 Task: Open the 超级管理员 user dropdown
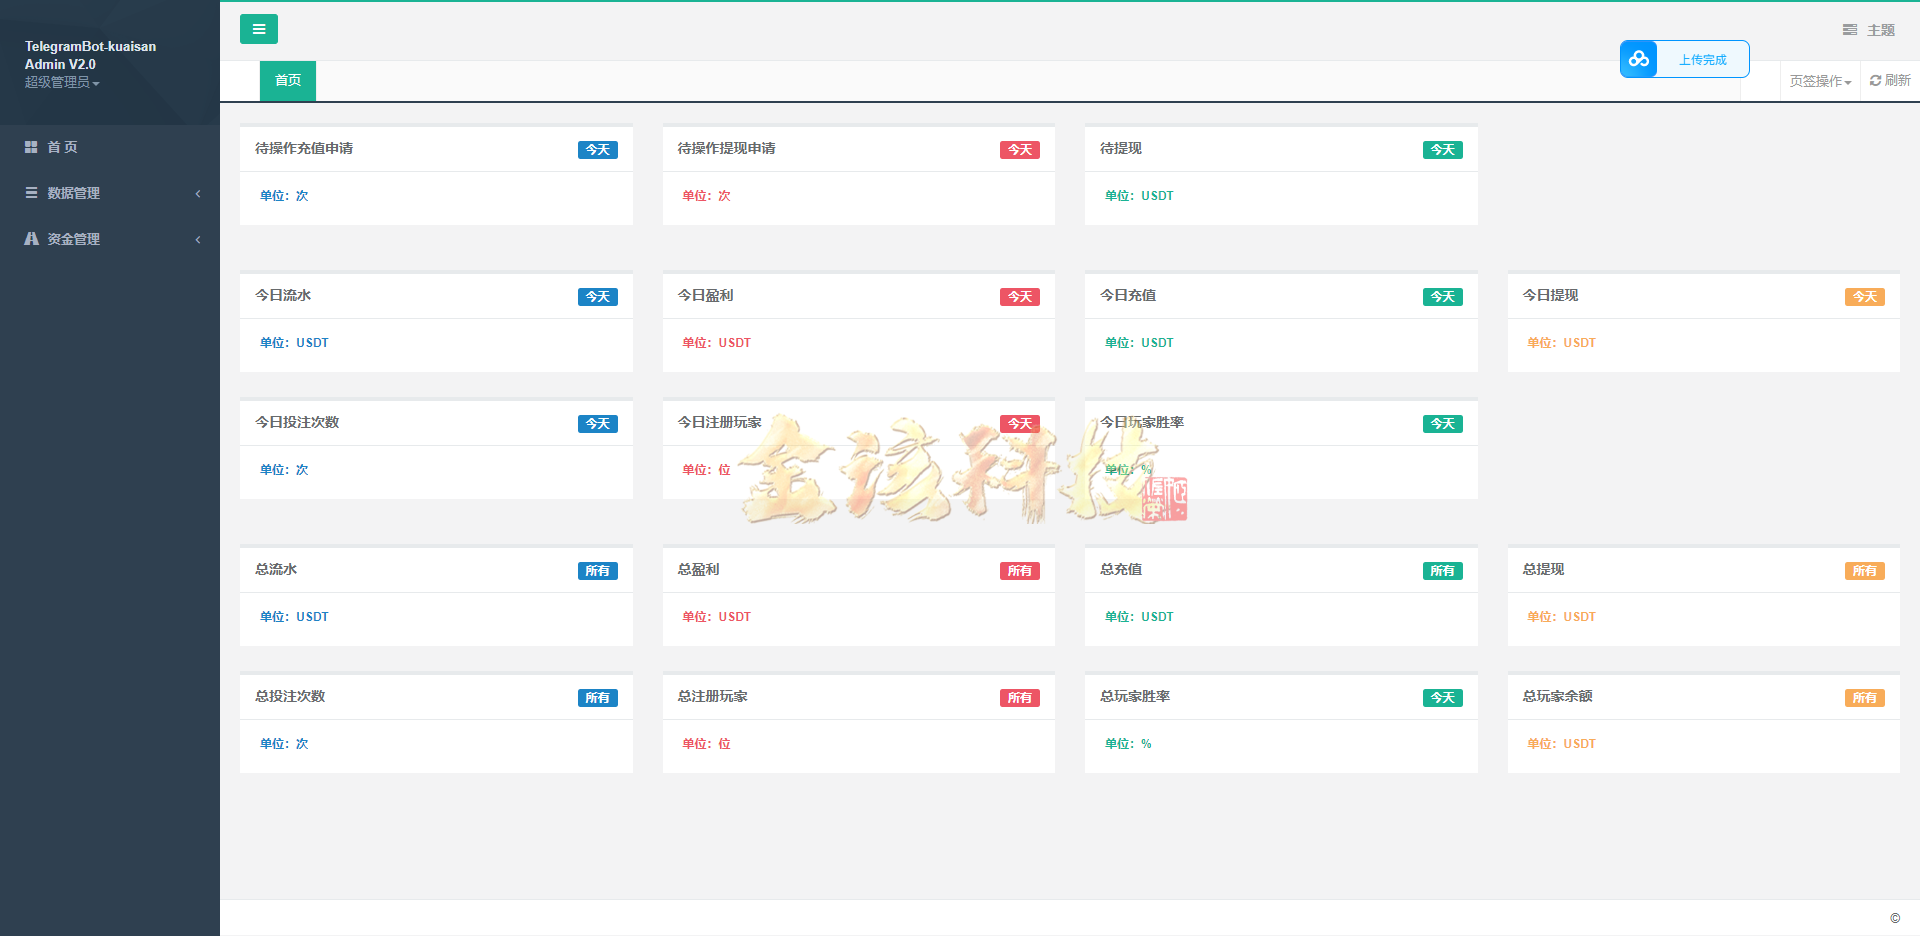[62, 82]
